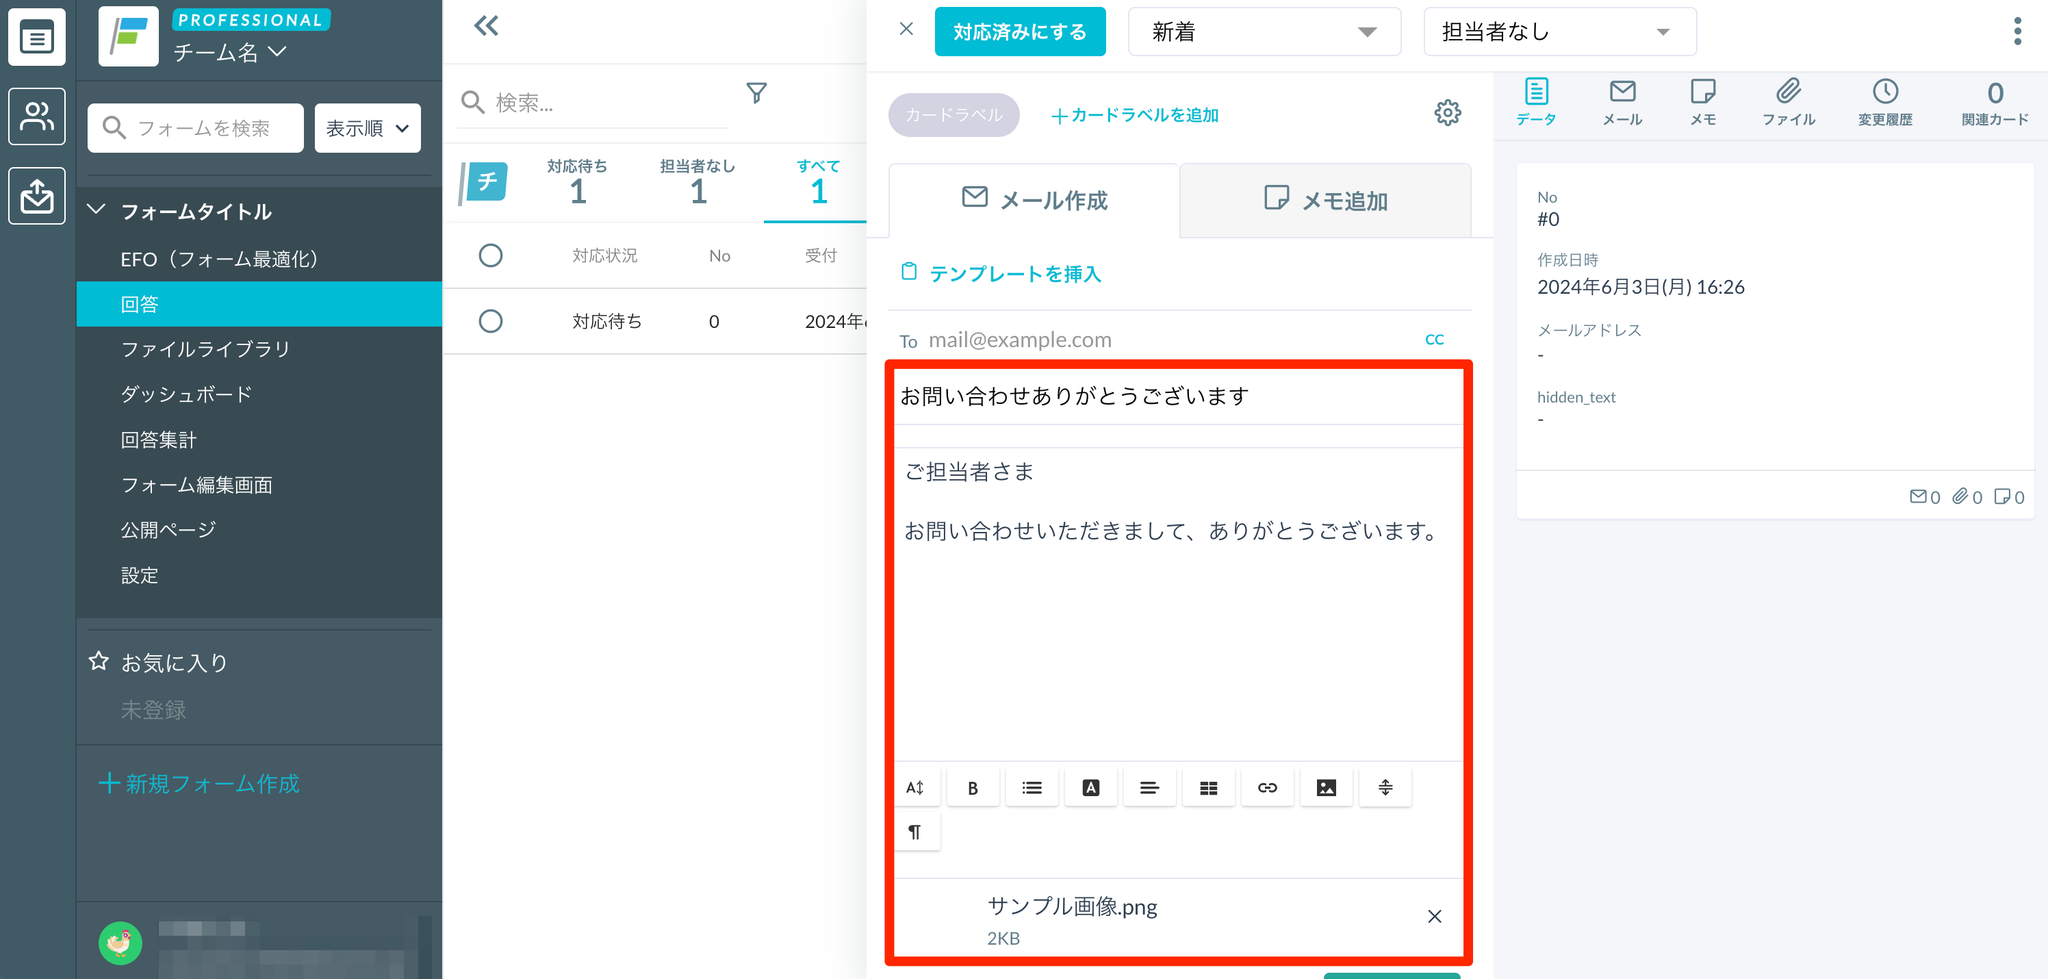Remove the サンプル画像.png attachment
This screenshot has width=2048, height=979.
click(x=1434, y=916)
